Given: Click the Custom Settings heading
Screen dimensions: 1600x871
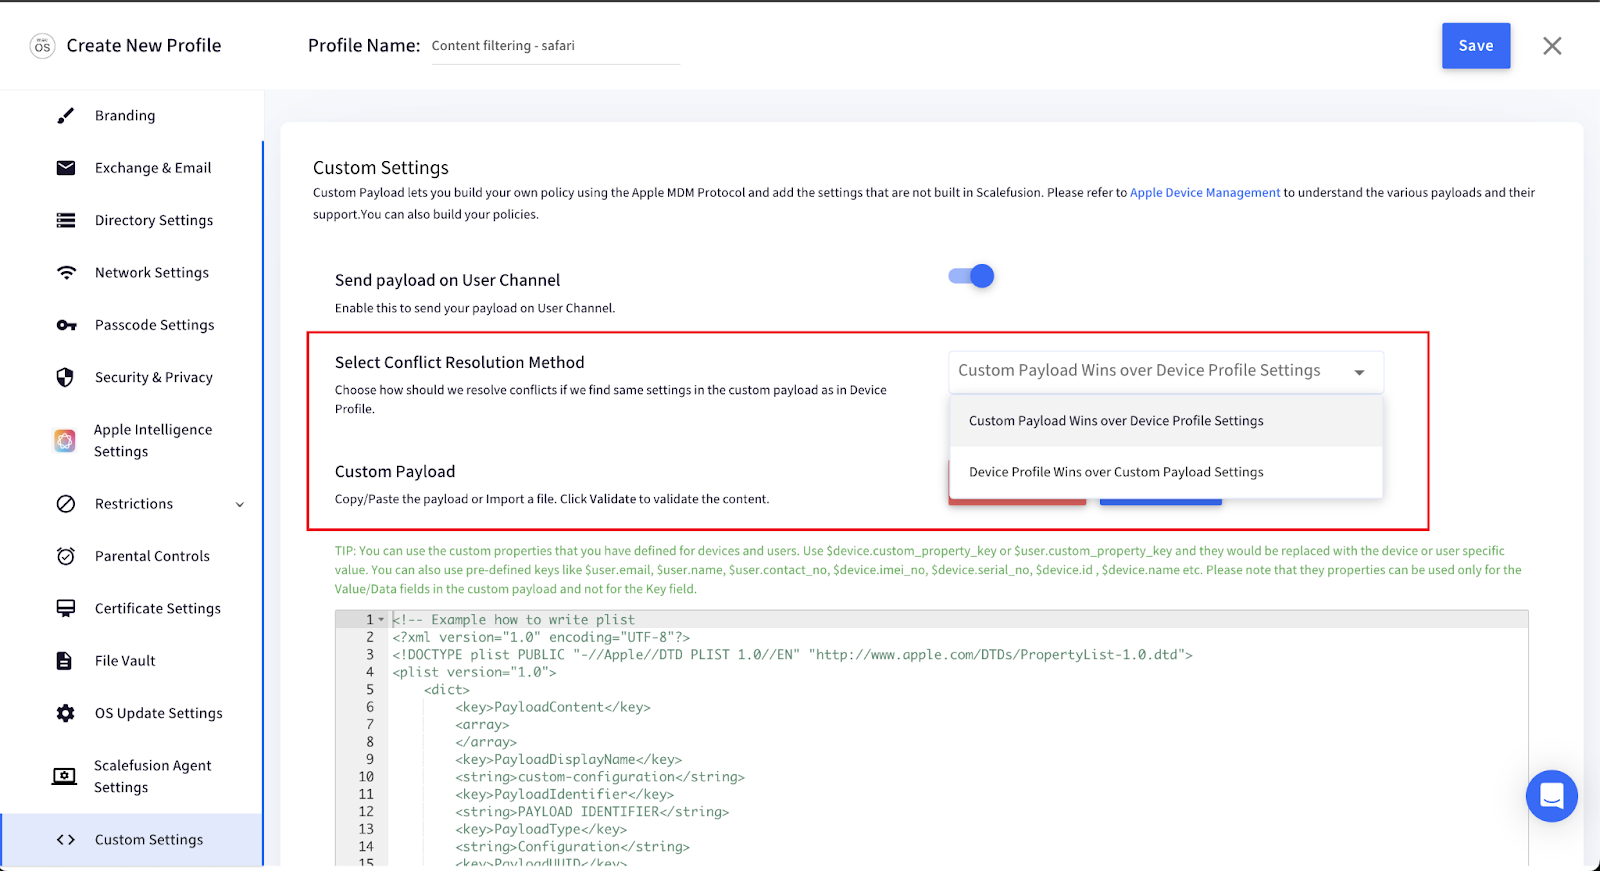Looking at the screenshot, I should [x=381, y=168].
